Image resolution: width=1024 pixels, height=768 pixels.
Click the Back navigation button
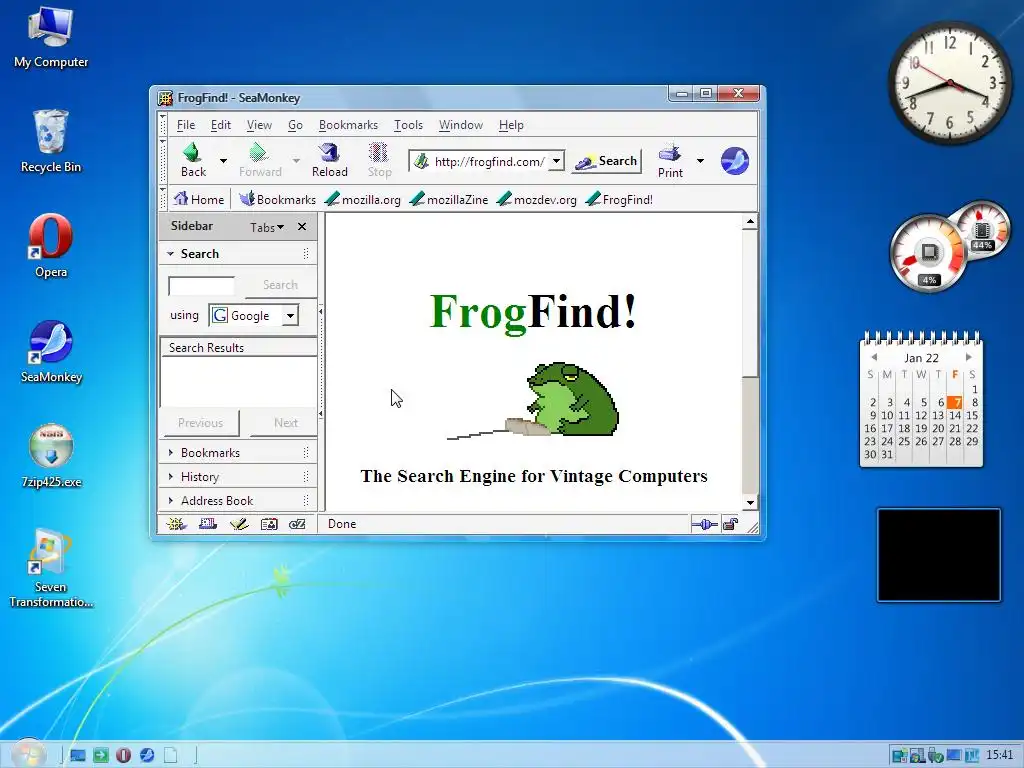193,161
